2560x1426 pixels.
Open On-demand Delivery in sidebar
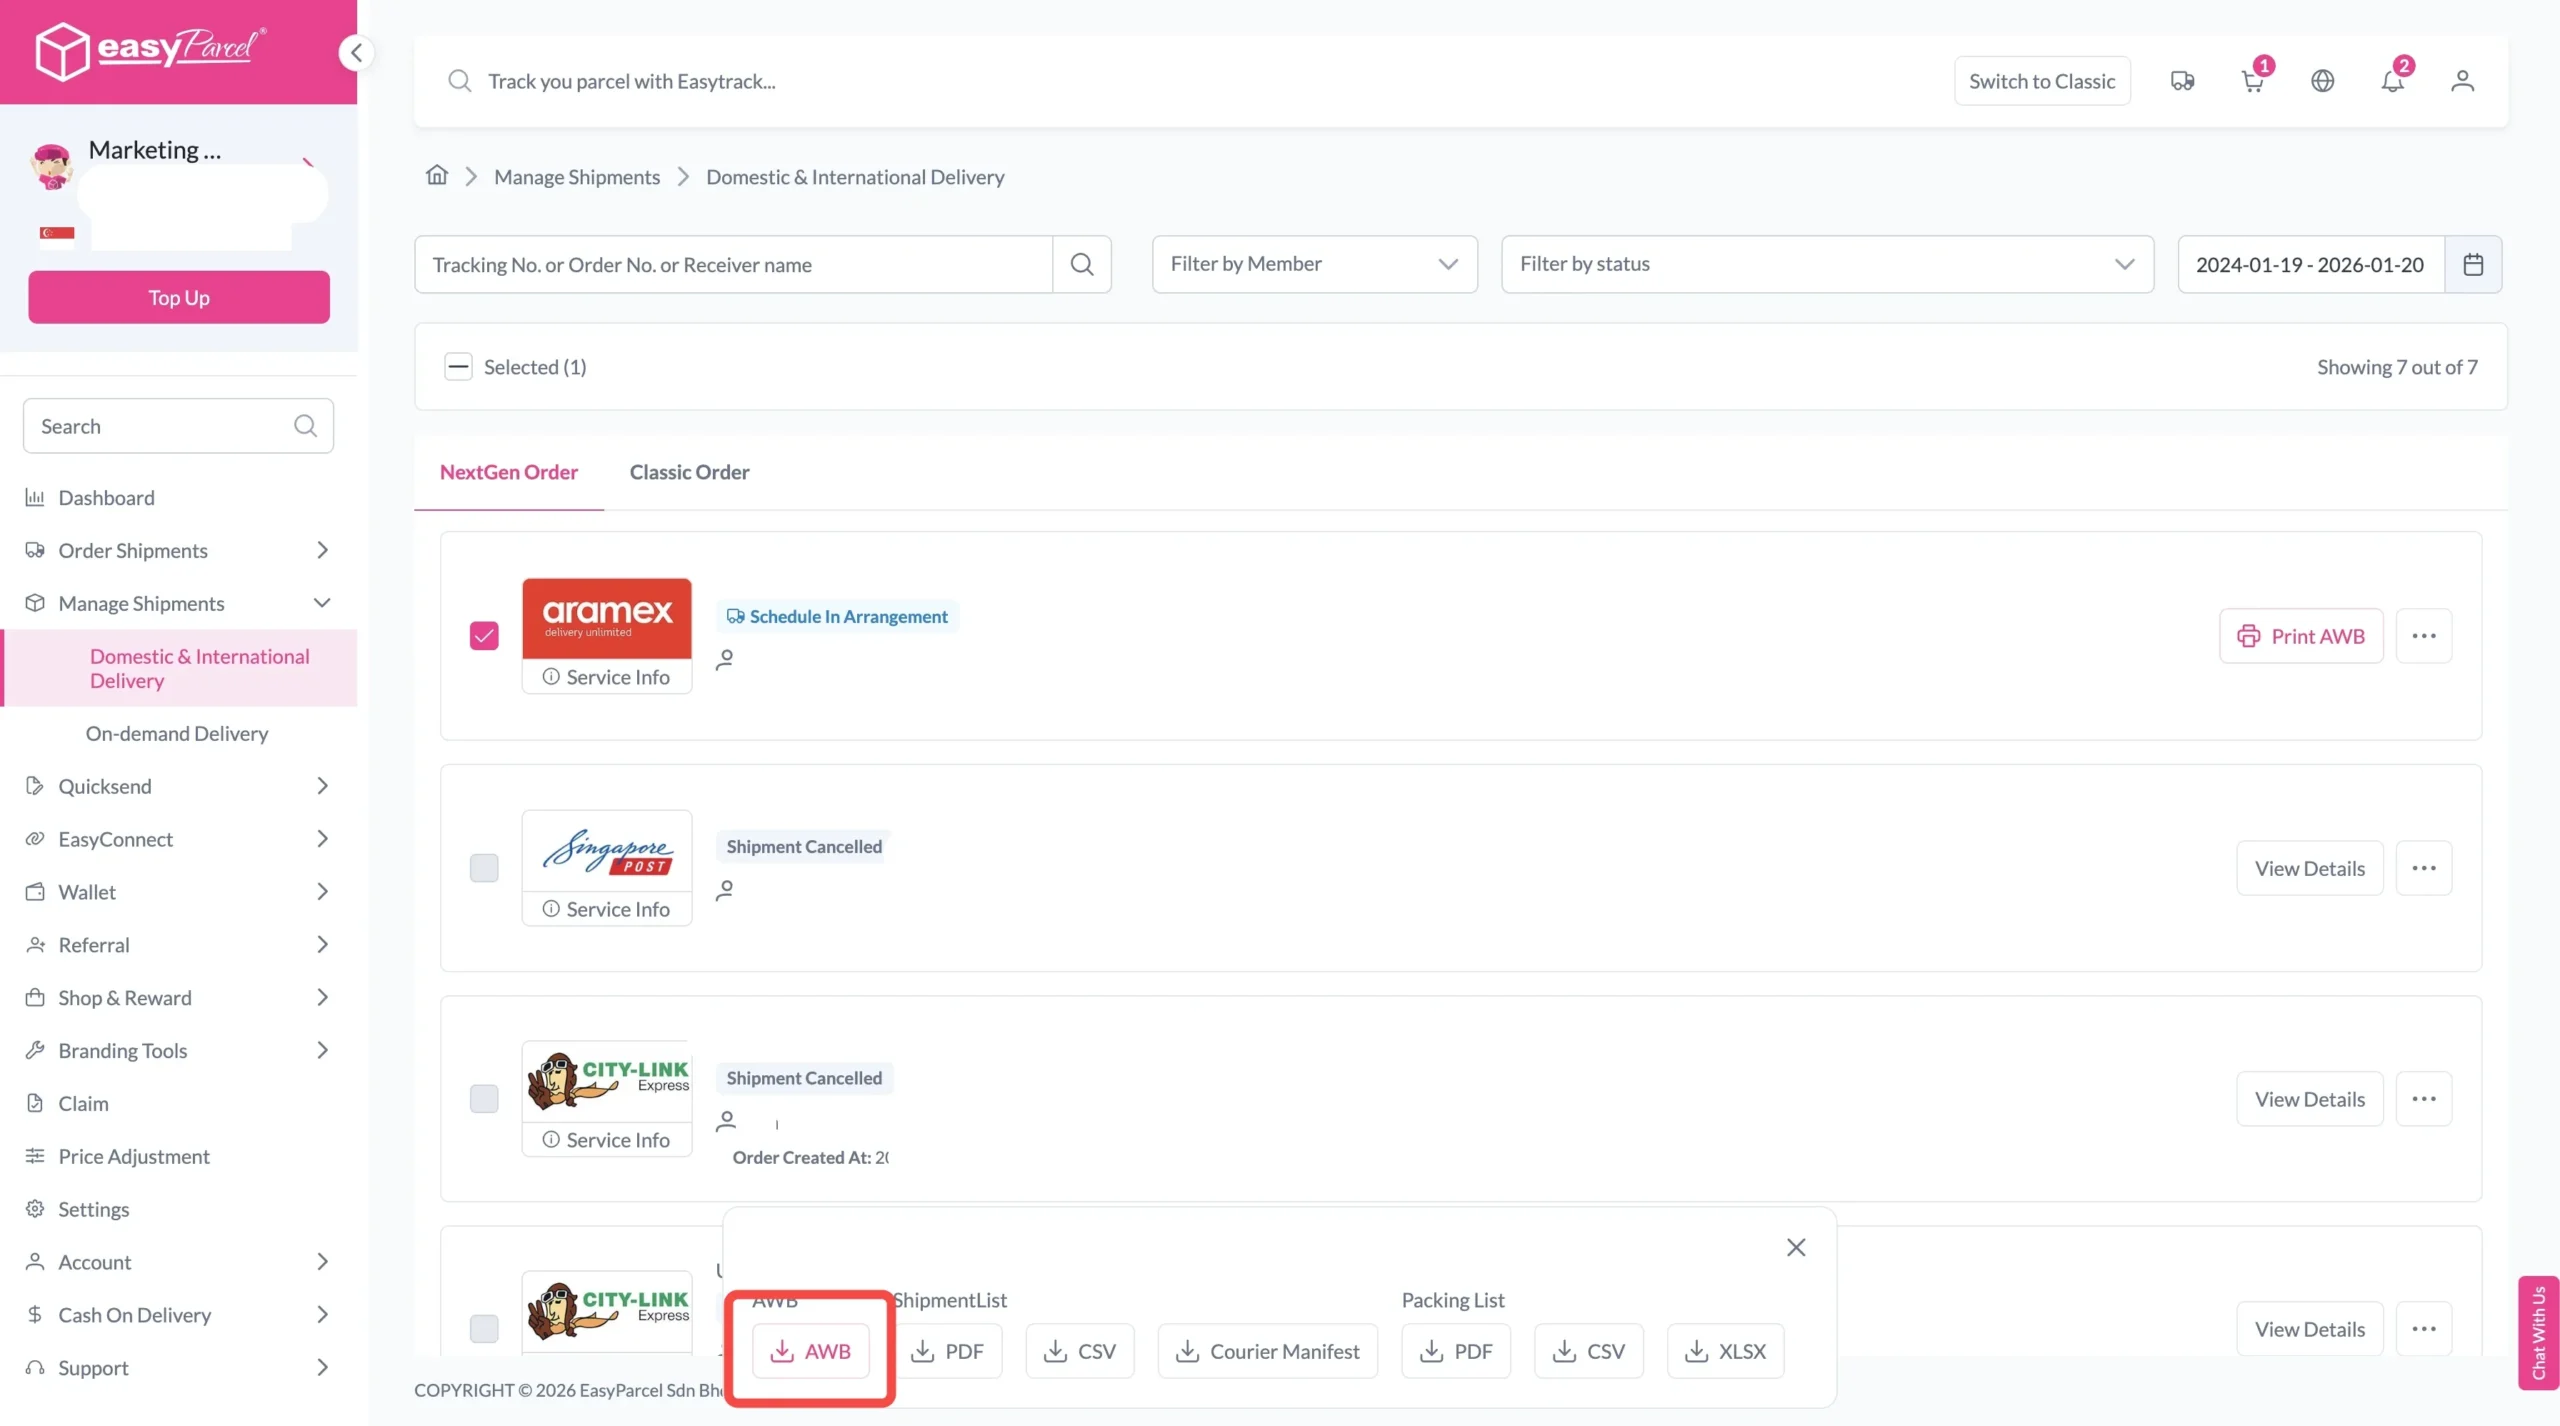177,734
